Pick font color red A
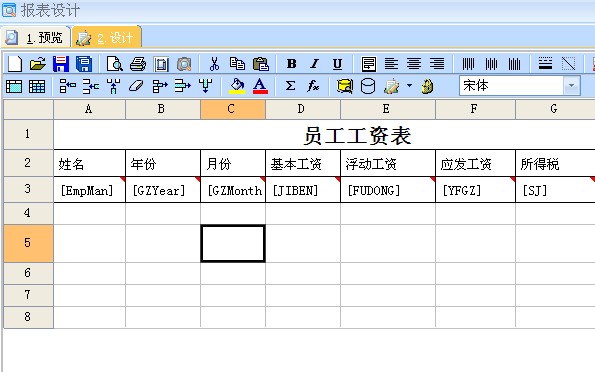This screenshot has width=595, height=372. (260, 86)
